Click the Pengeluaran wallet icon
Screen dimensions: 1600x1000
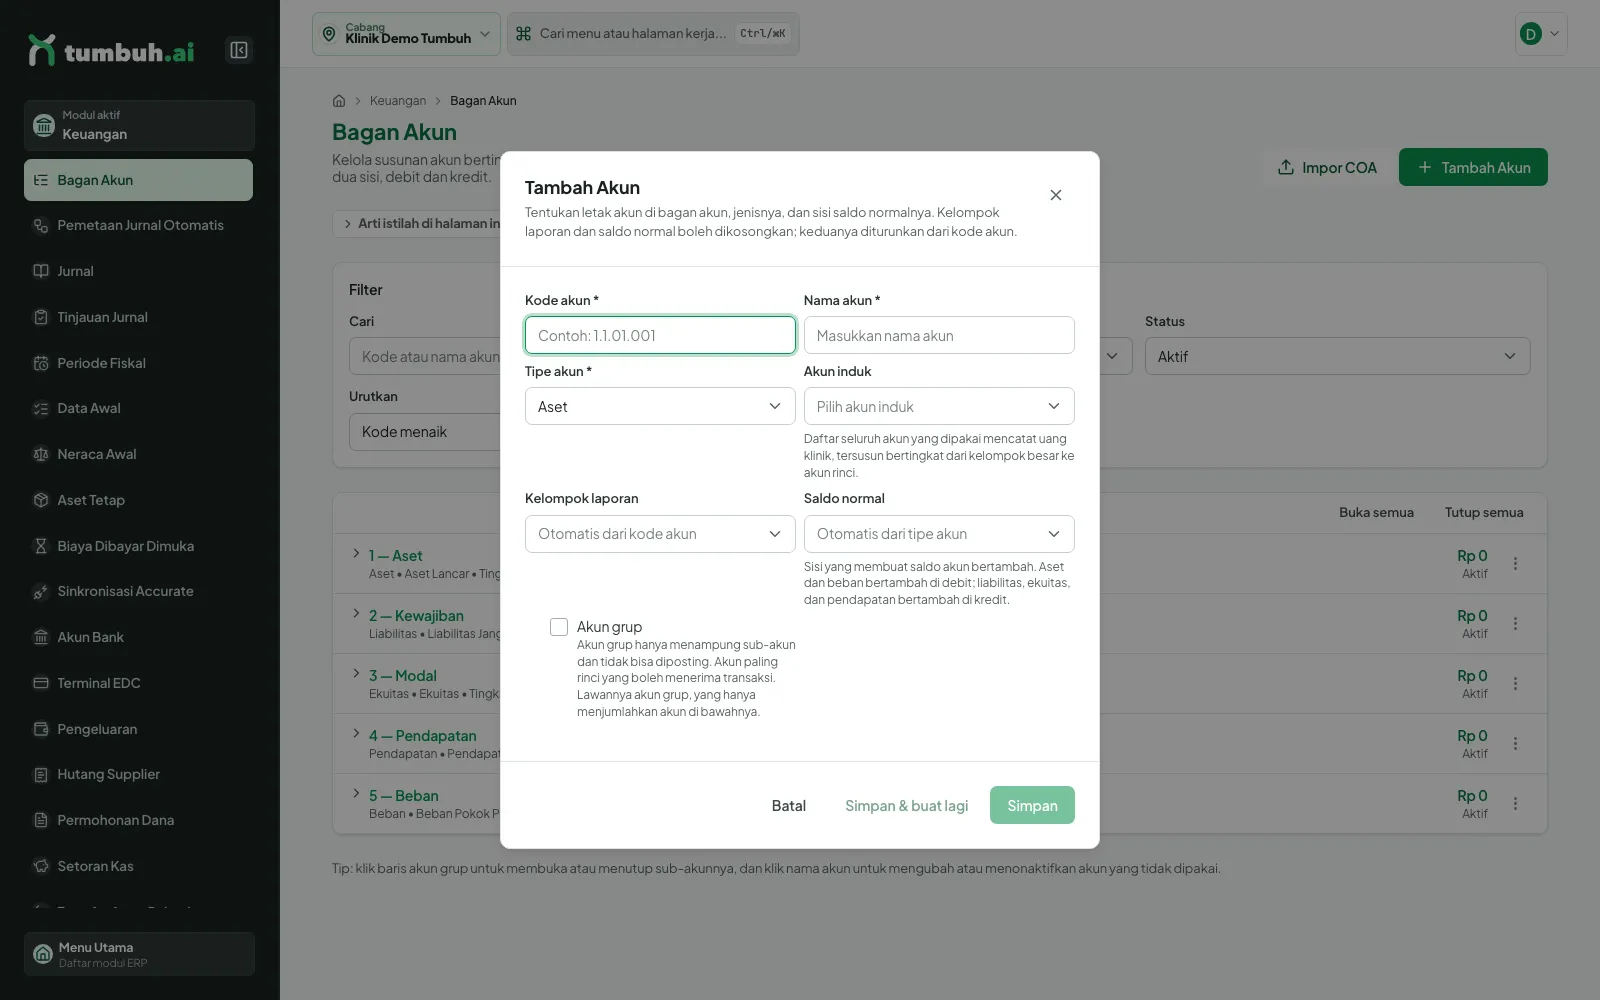pyautogui.click(x=41, y=729)
